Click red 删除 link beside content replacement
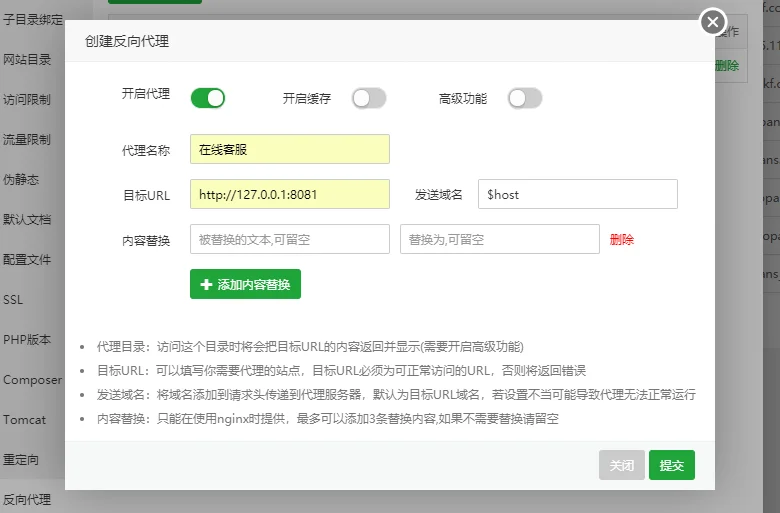 (x=621, y=240)
